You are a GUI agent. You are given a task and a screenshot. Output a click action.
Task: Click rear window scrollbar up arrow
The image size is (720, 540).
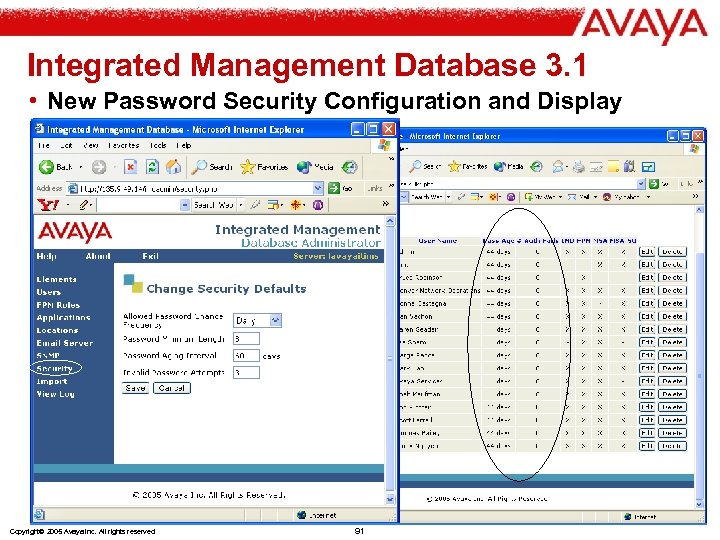click(699, 209)
